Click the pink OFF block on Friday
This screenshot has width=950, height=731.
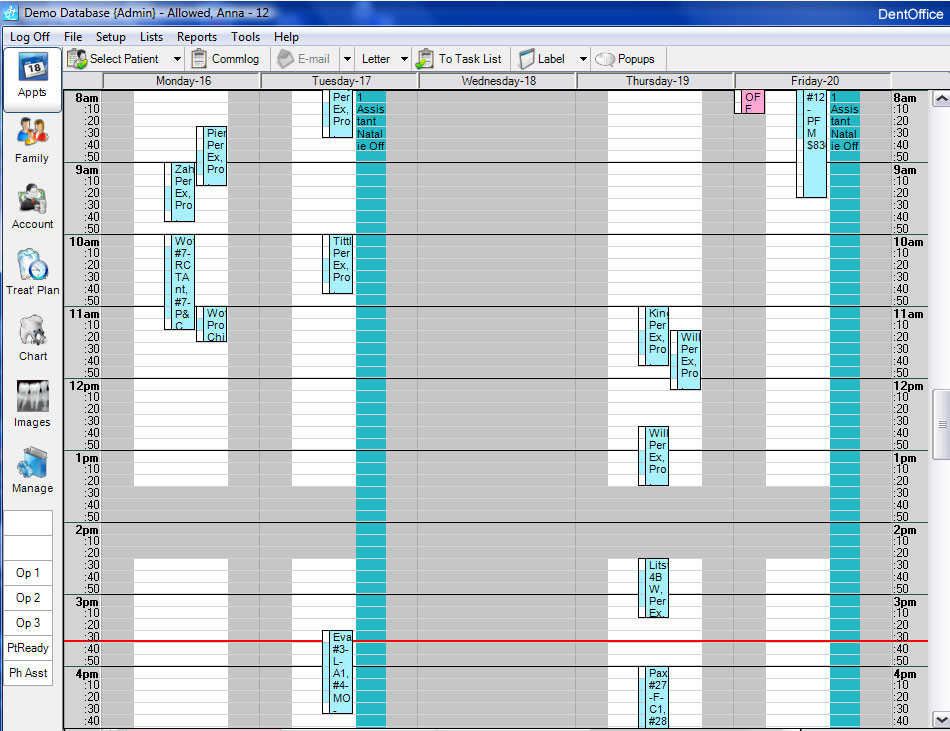pos(752,102)
